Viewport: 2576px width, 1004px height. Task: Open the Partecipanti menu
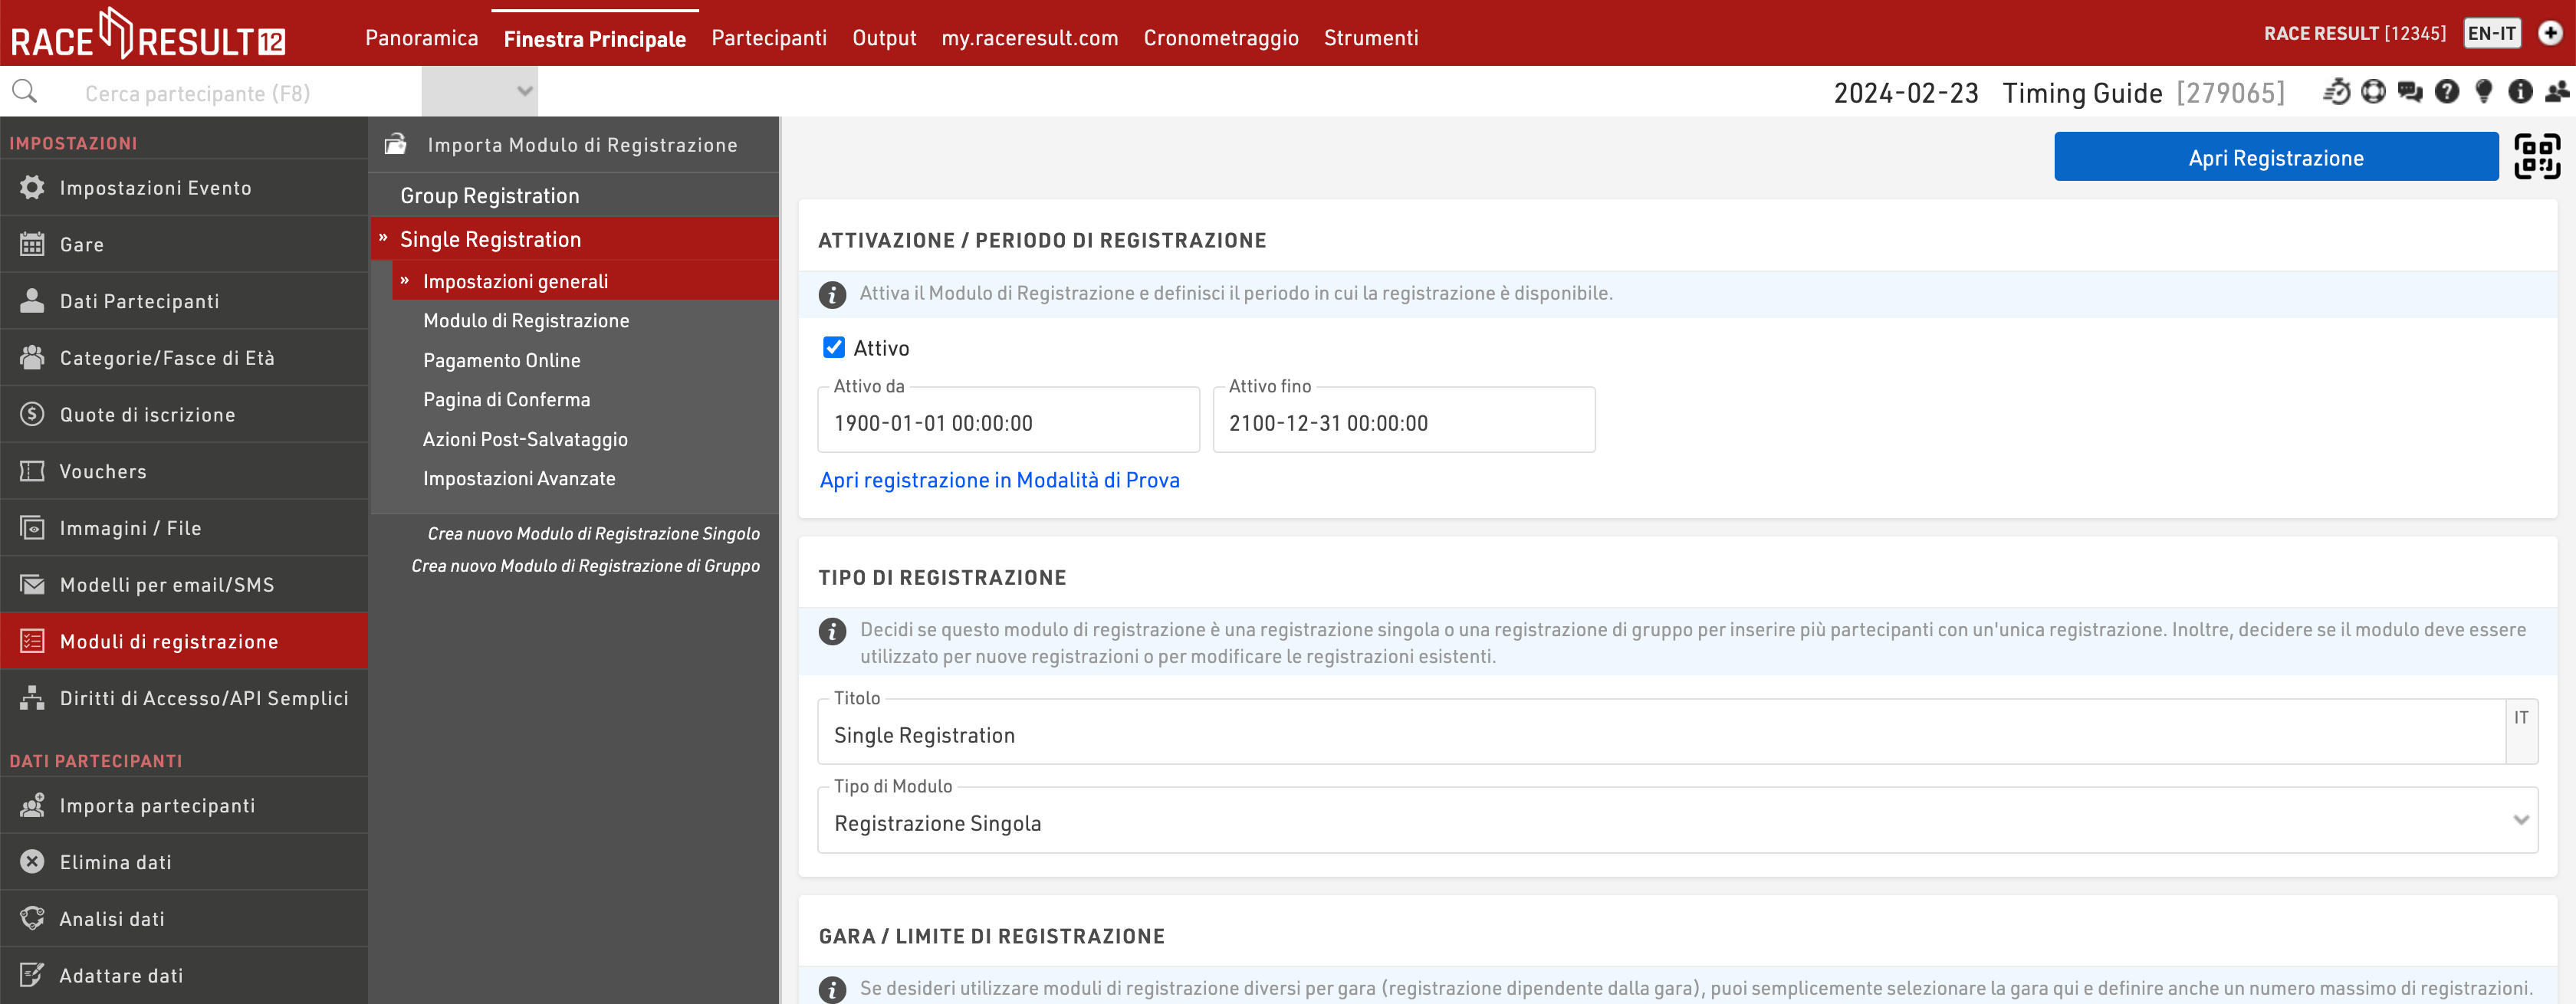768,38
